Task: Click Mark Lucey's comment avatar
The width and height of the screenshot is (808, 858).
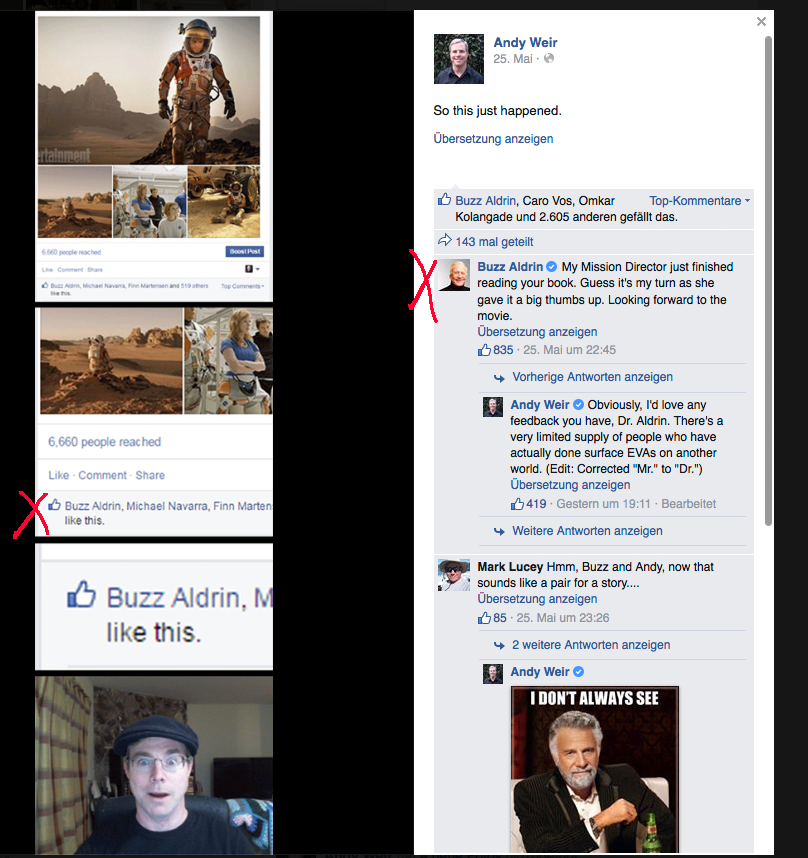Action: point(454,575)
